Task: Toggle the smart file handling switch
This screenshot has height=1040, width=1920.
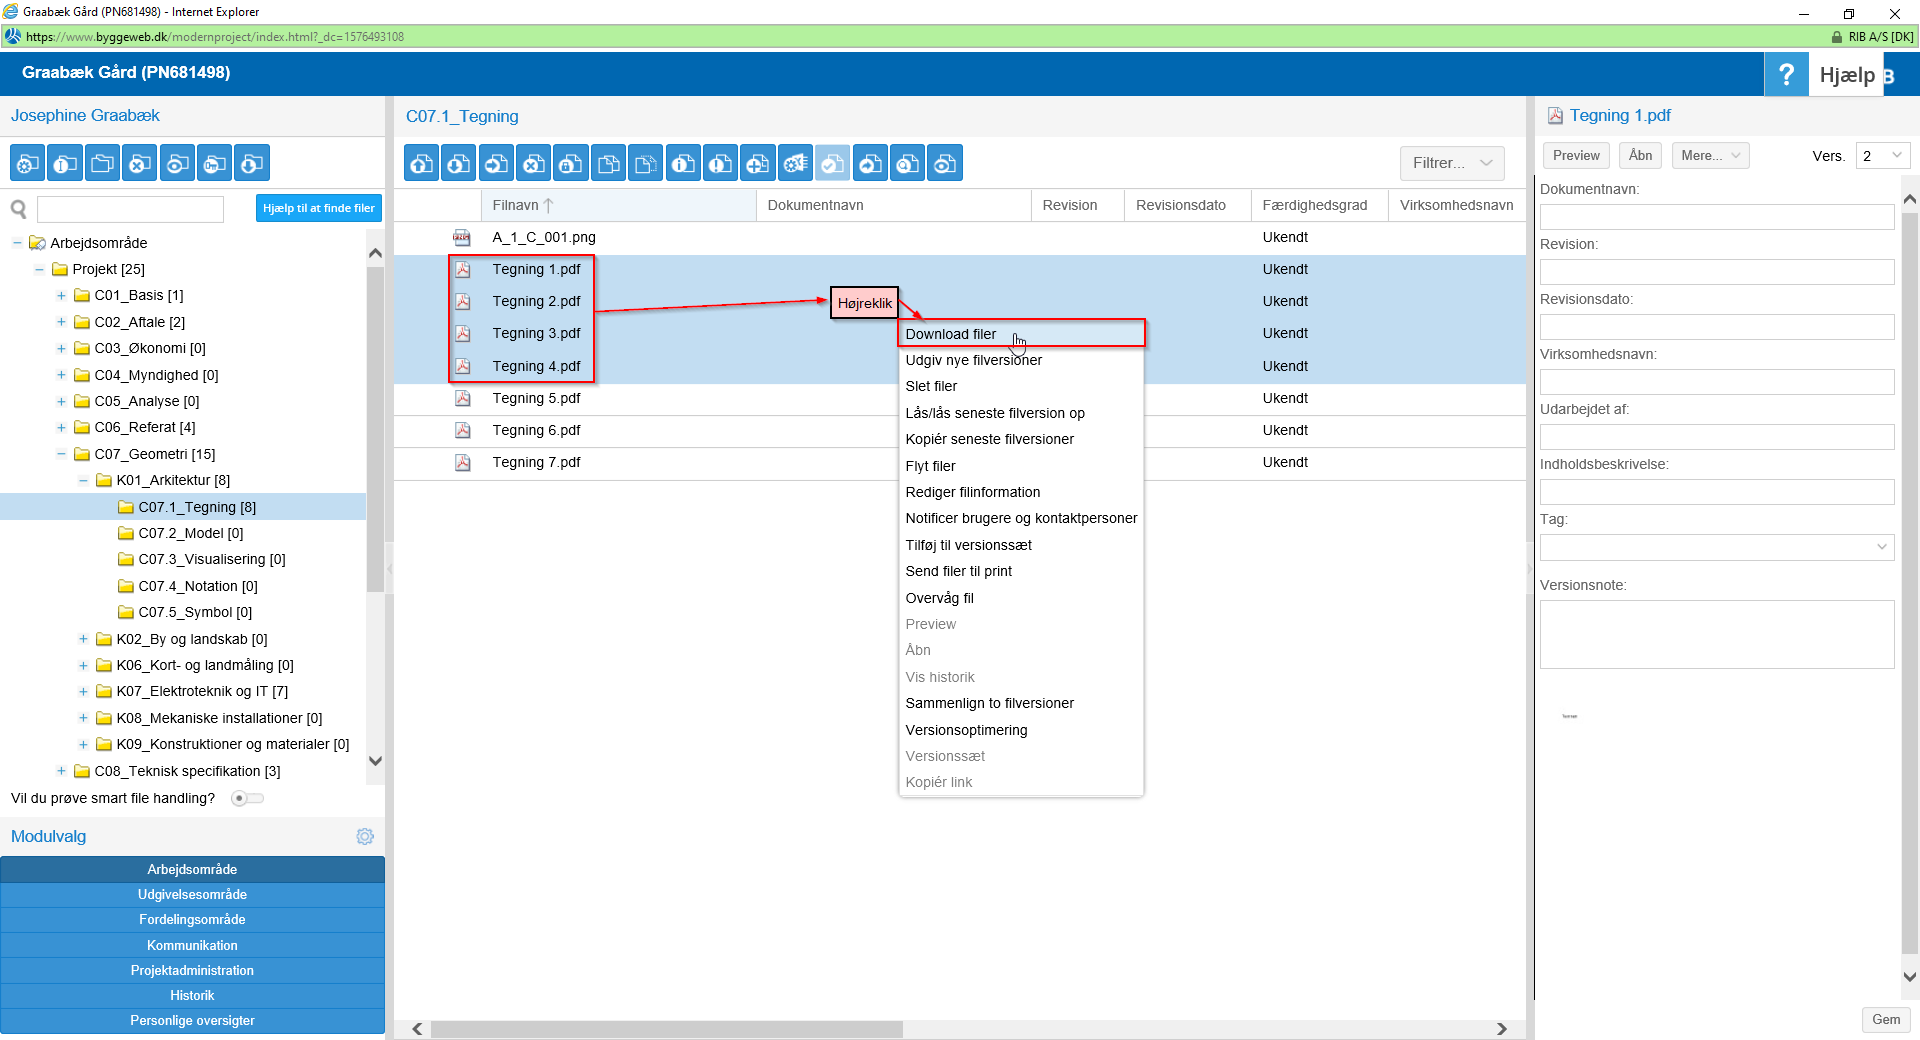Action: (x=247, y=798)
